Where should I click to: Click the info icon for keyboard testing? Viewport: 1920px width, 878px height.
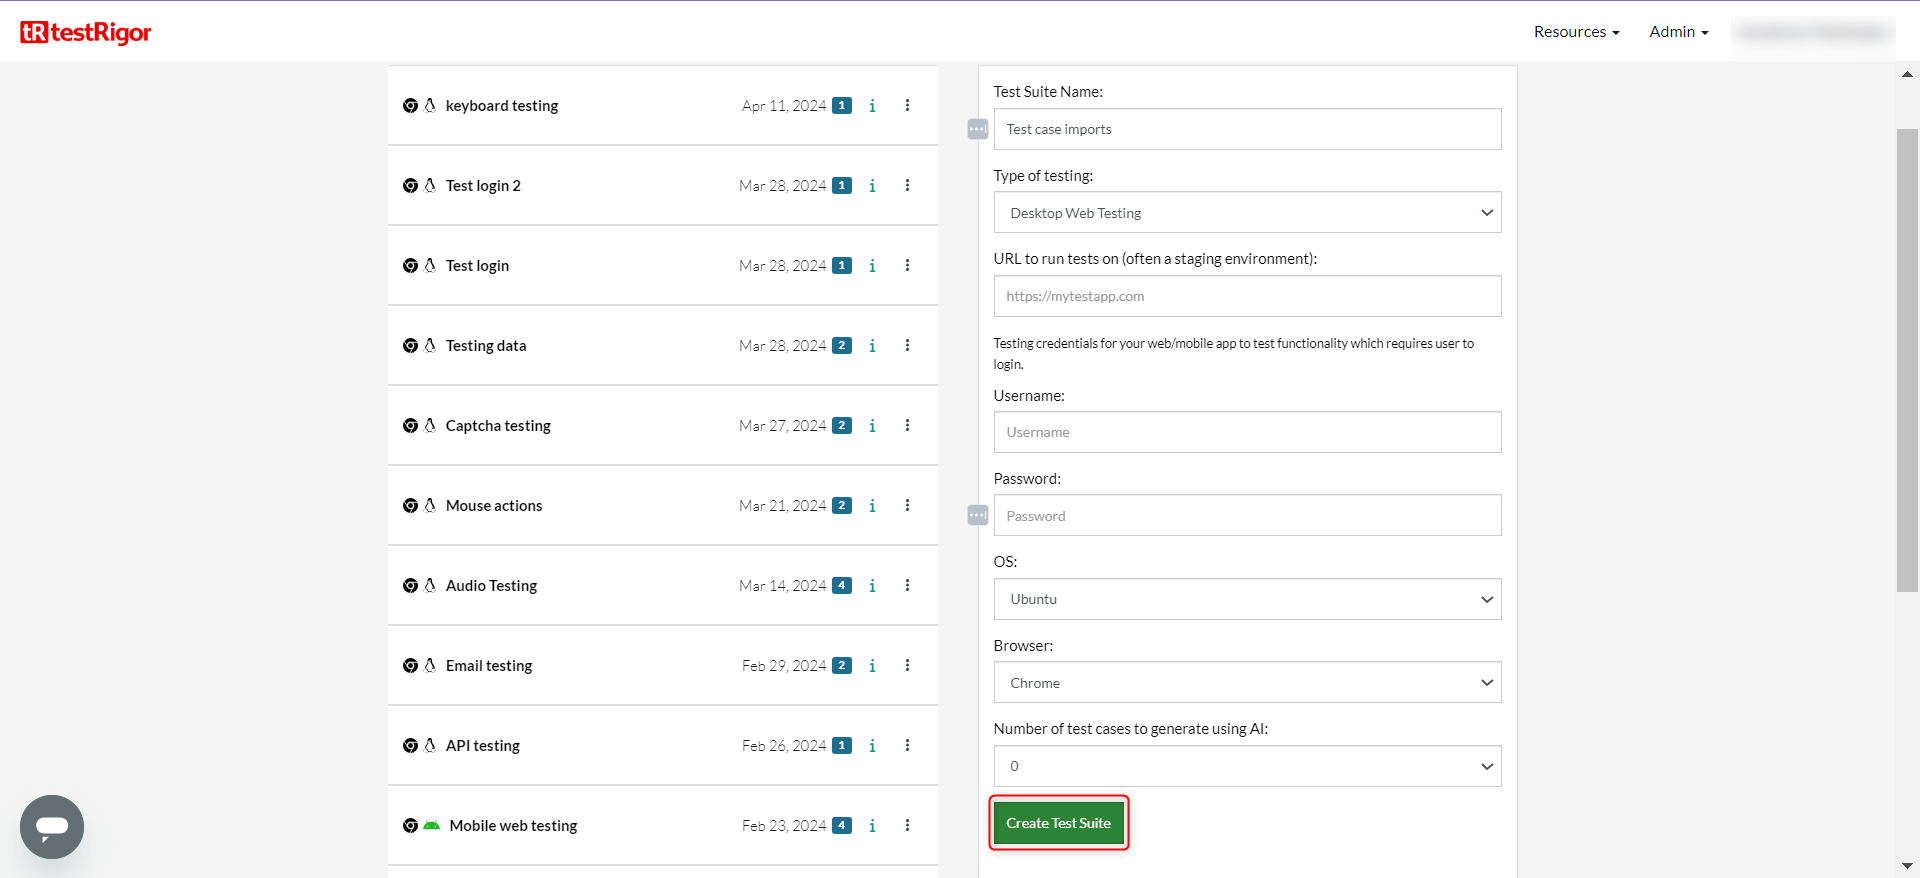click(x=872, y=106)
